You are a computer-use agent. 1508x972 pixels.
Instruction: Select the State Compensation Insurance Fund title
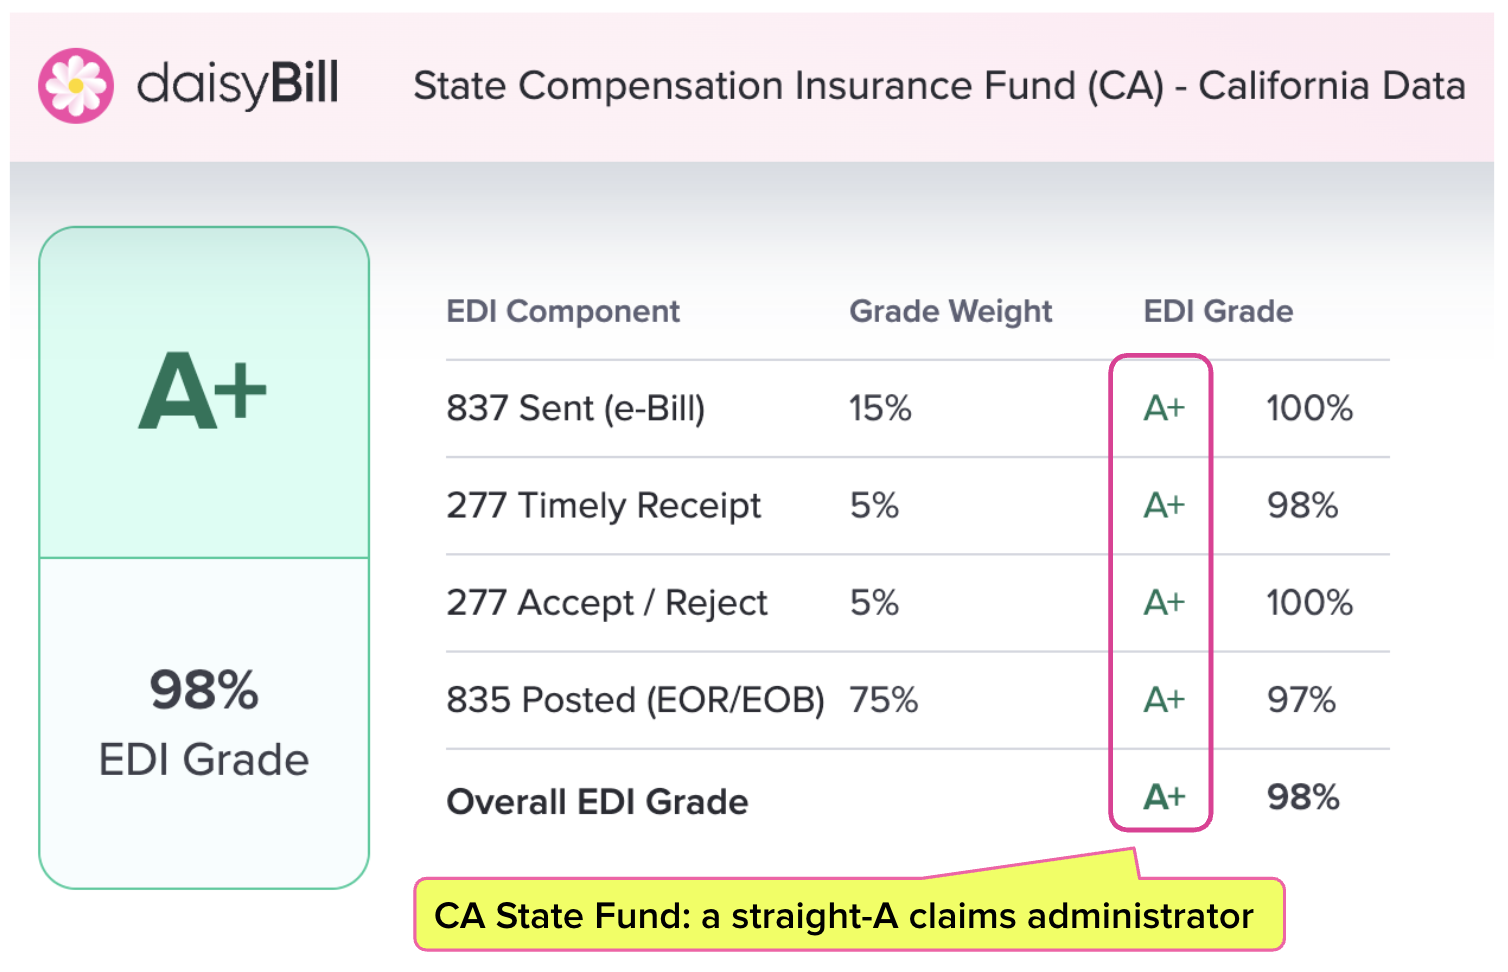[939, 86]
